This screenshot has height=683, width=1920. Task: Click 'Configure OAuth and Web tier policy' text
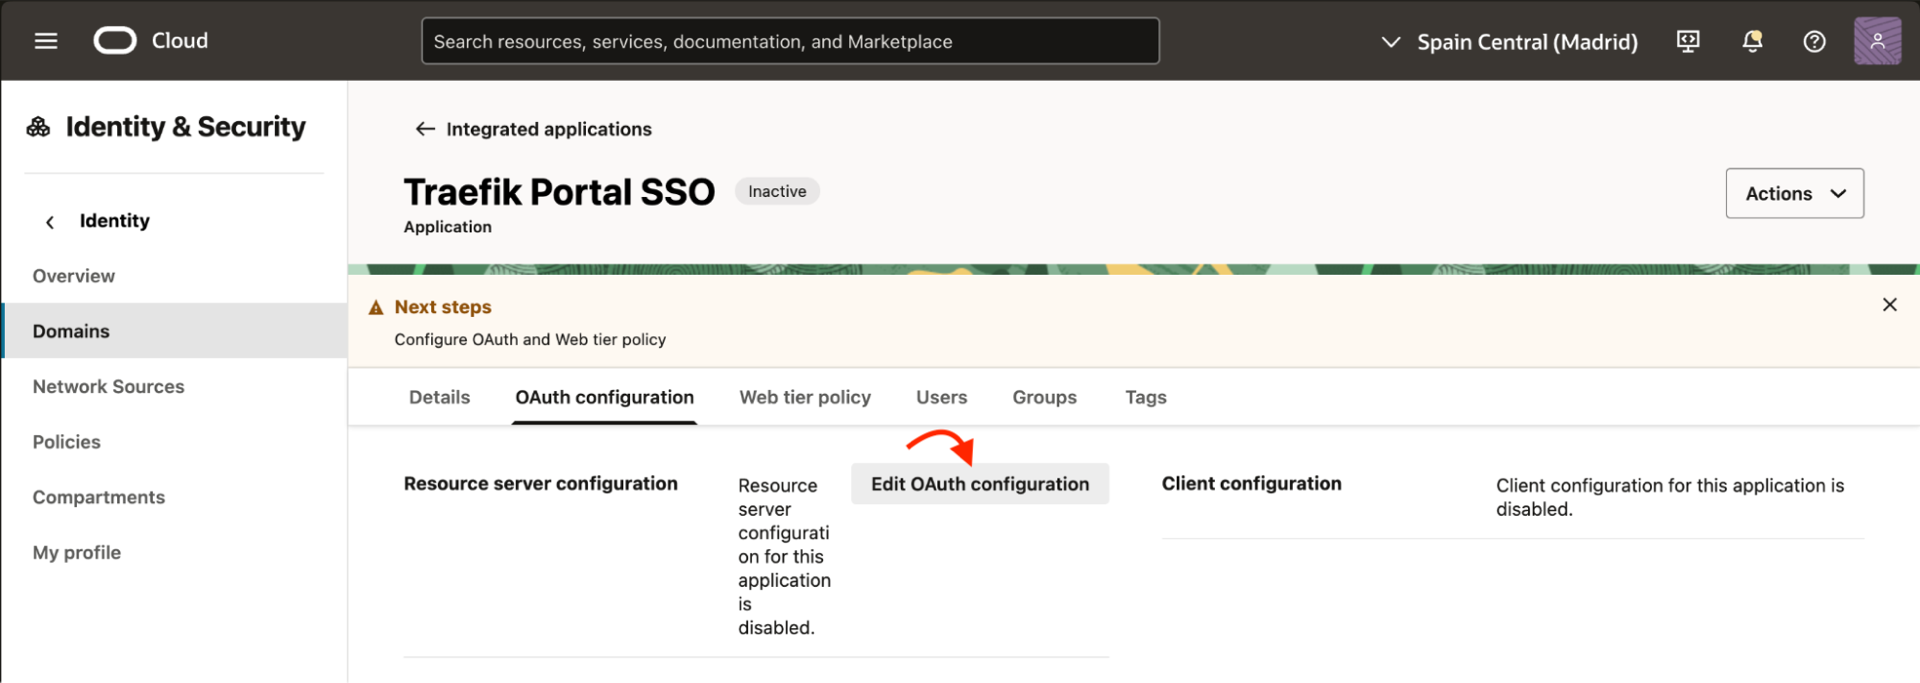[x=530, y=340]
